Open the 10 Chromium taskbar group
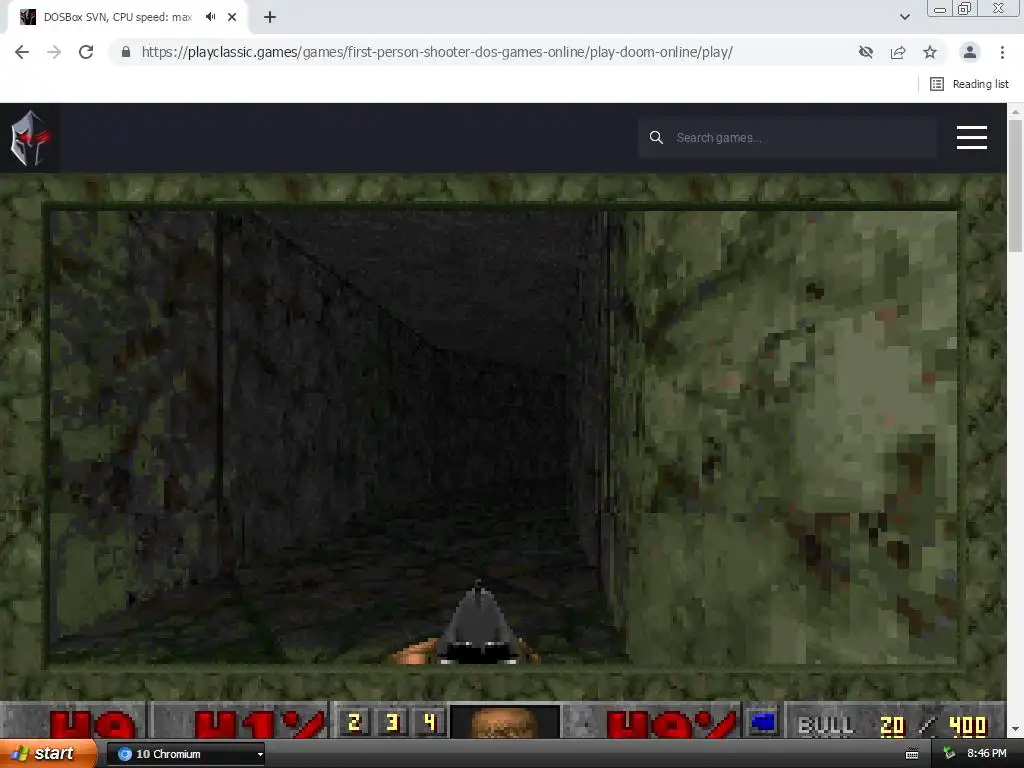The height and width of the screenshot is (768, 1024). coord(186,754)
